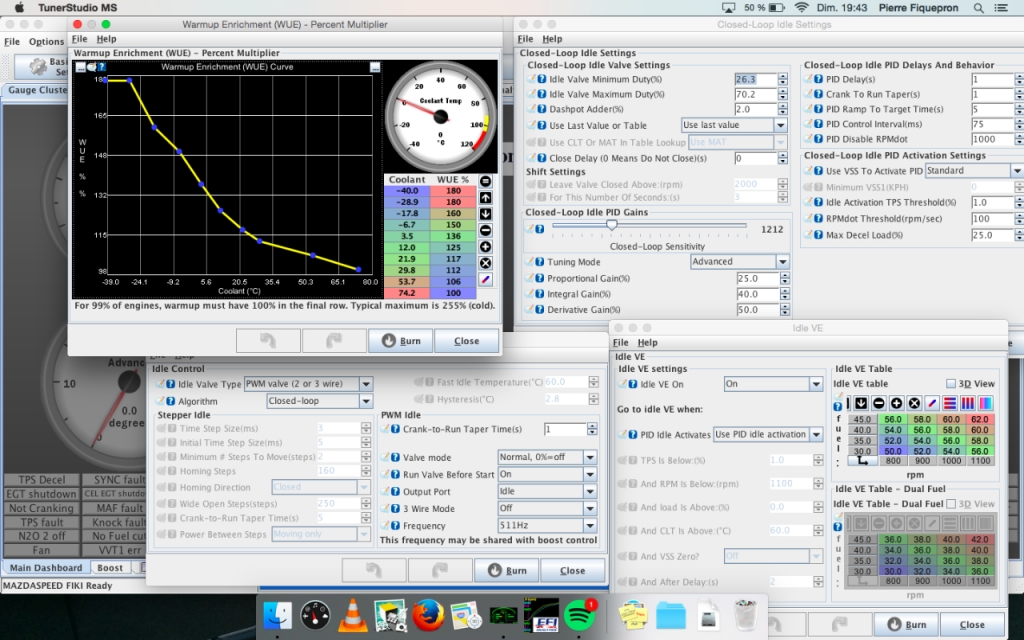Click the horizontal-stripes interpolate icon in active Idle VE toolbar
The height and width of the screenshot is (640, 1024).
(950, 403)
